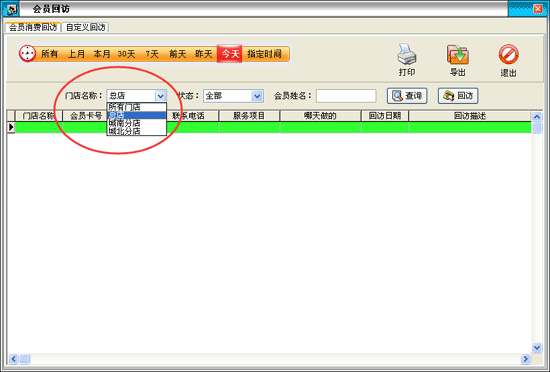Click the Query (查询) magnifier button
Image resolution: width=550 pixels, height=372 pixels.
(x=407, y=96)
